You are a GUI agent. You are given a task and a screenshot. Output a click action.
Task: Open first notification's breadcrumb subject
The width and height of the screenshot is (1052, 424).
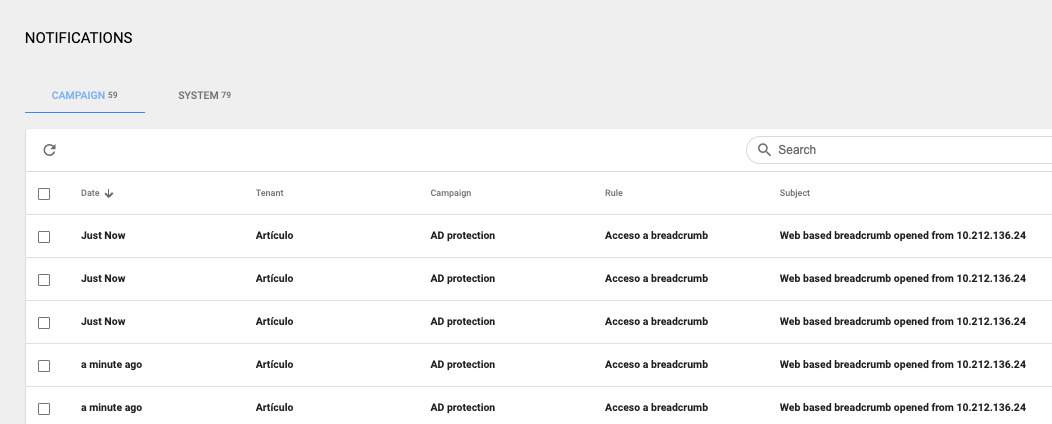click(902, 235)
